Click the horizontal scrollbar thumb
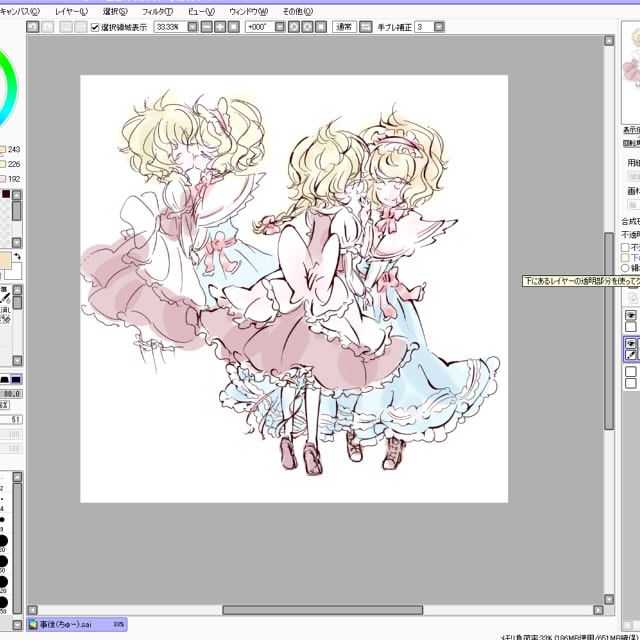Viewport: 640px width, 640px height. click(x=322, y=610)
